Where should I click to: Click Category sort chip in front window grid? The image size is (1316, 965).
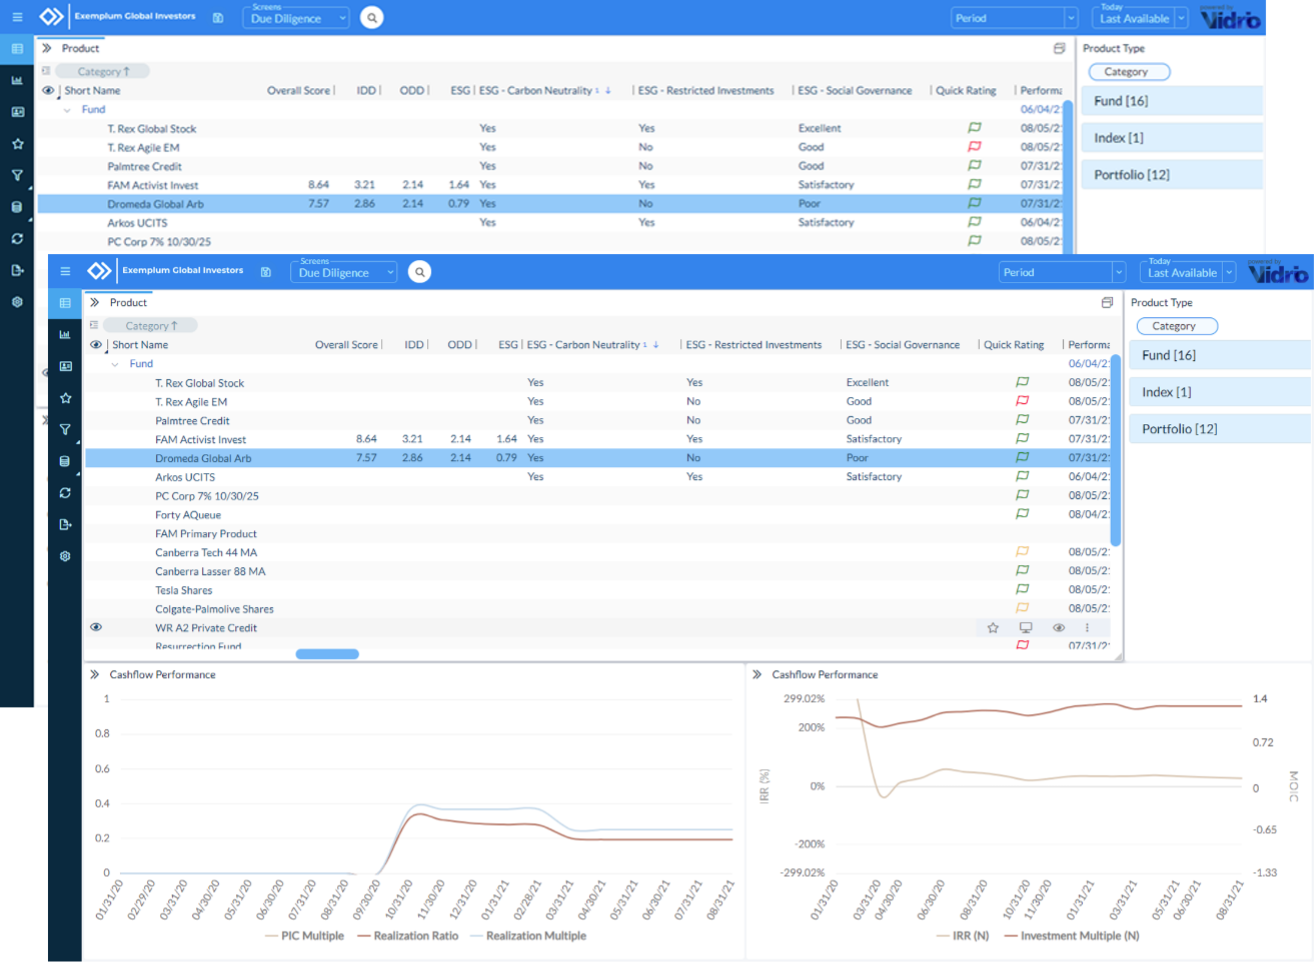[152, 326]
